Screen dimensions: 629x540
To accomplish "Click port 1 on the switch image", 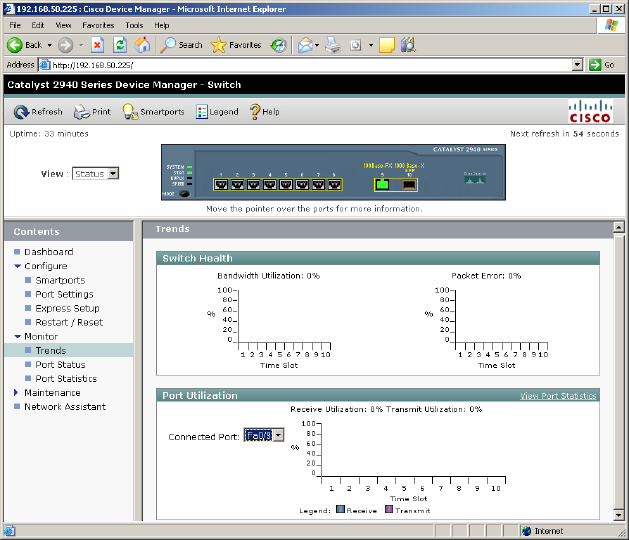I will [x=221, y=185].
